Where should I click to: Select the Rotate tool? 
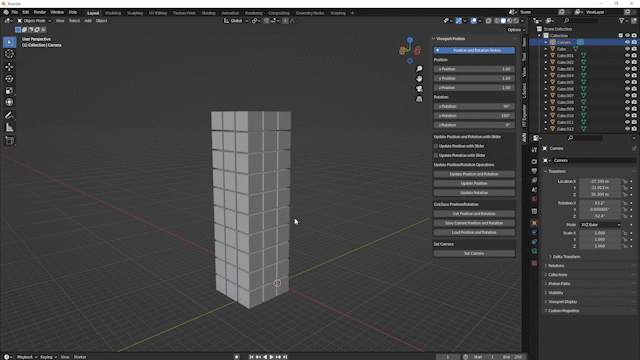pos(9,79)
